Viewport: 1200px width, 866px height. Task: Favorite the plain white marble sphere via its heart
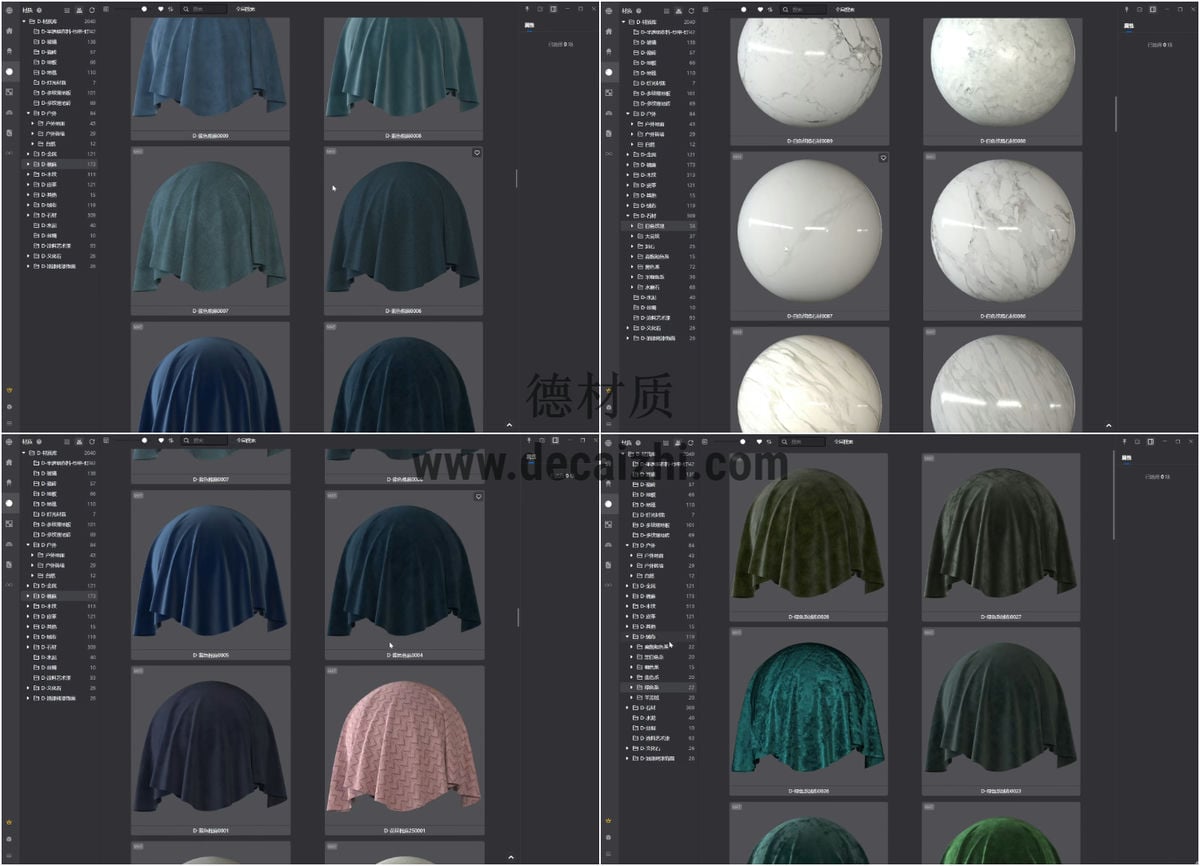pyautogui.click(x=883, y=158)
